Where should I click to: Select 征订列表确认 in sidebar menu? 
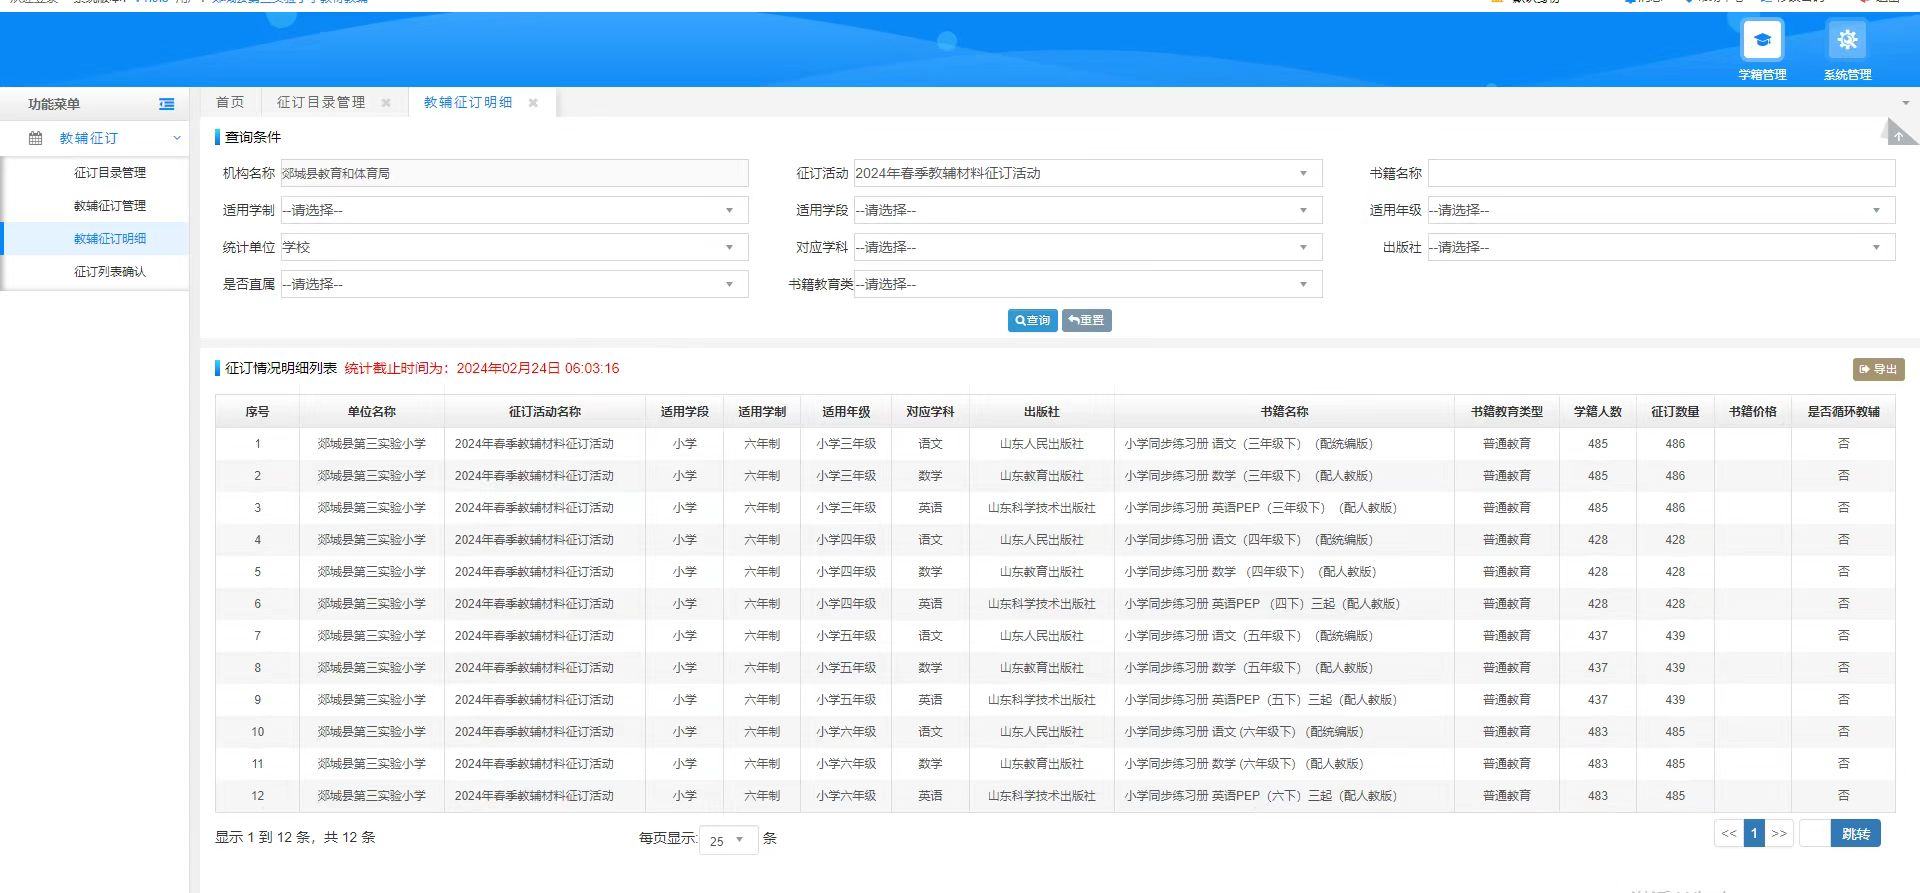(x=110, y=272)
